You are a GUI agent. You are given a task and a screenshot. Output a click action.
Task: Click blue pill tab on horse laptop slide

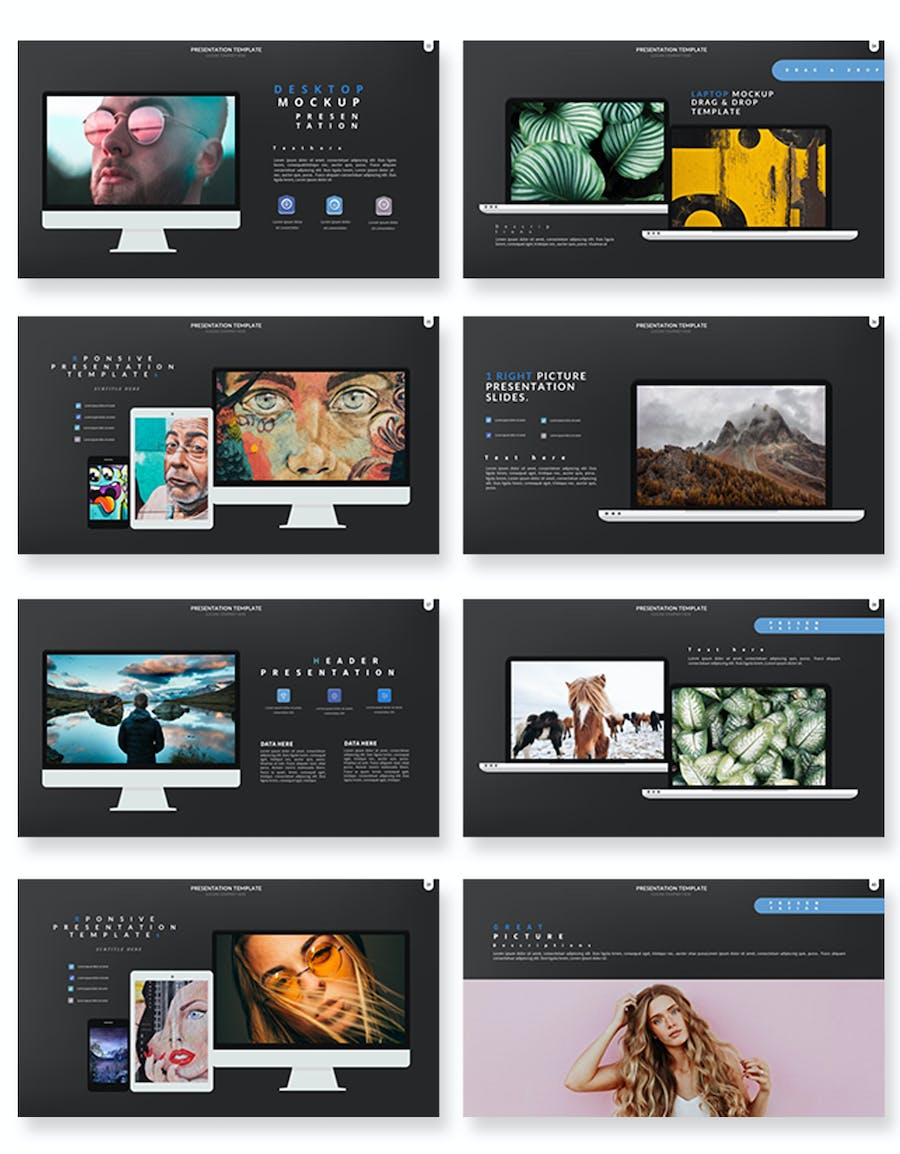click(x=818, y=625)
